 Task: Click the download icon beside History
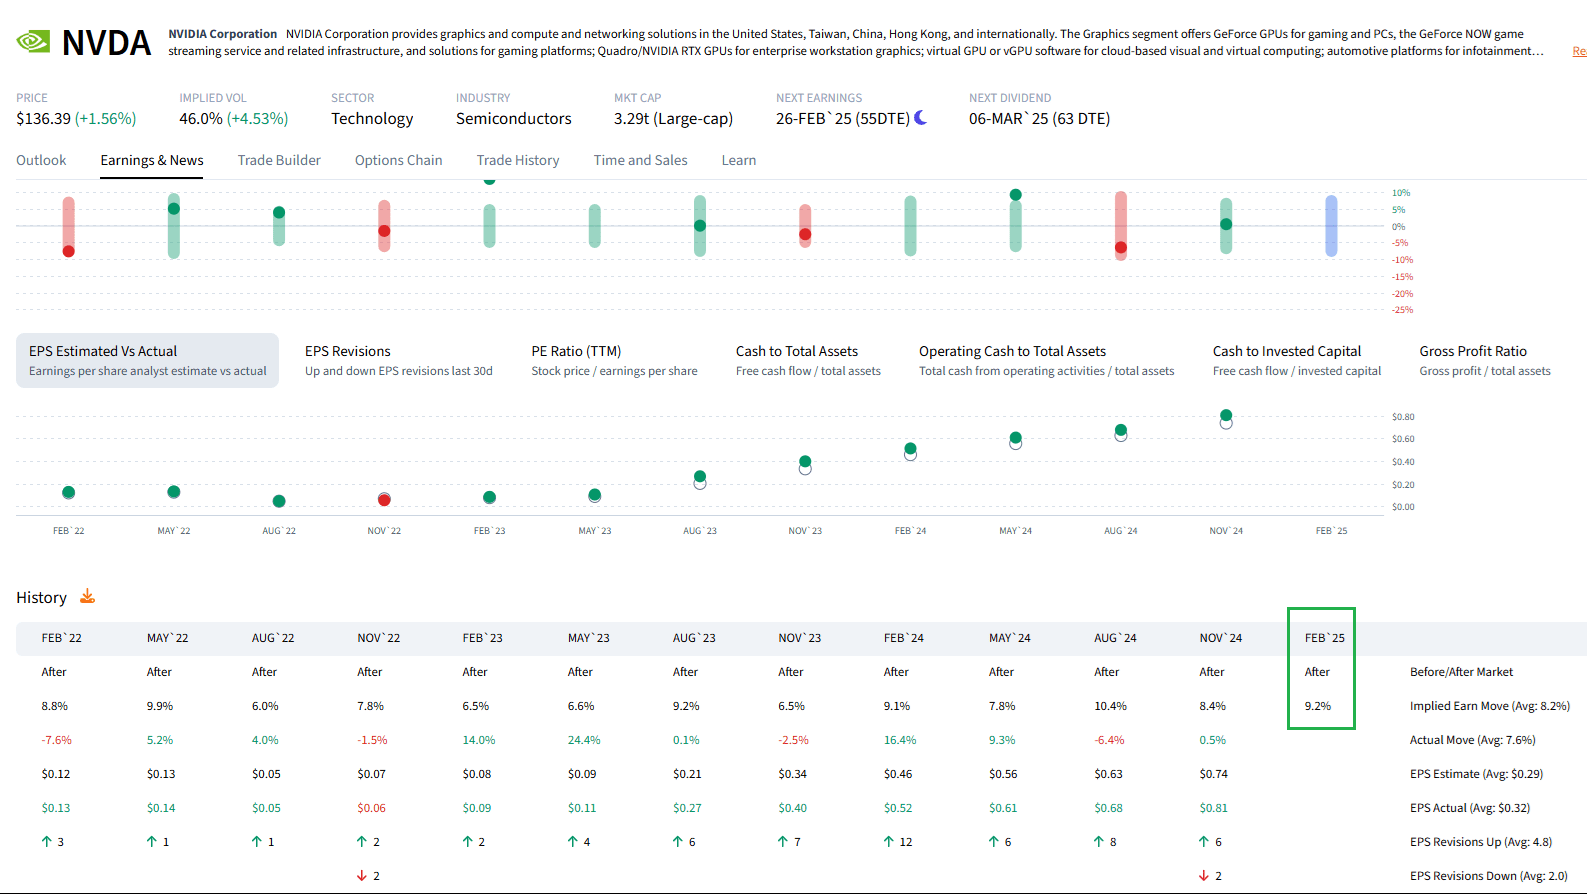88,596
